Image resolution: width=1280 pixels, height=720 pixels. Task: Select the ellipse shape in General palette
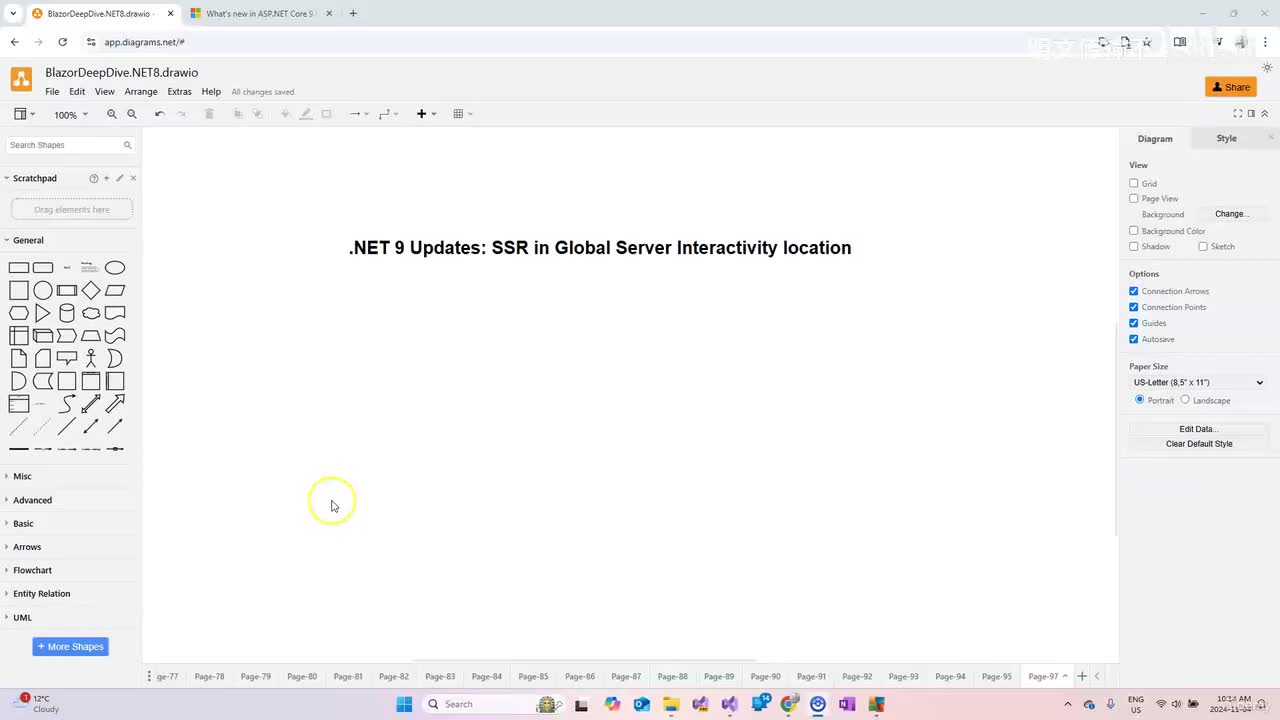[x=115, y=268]
